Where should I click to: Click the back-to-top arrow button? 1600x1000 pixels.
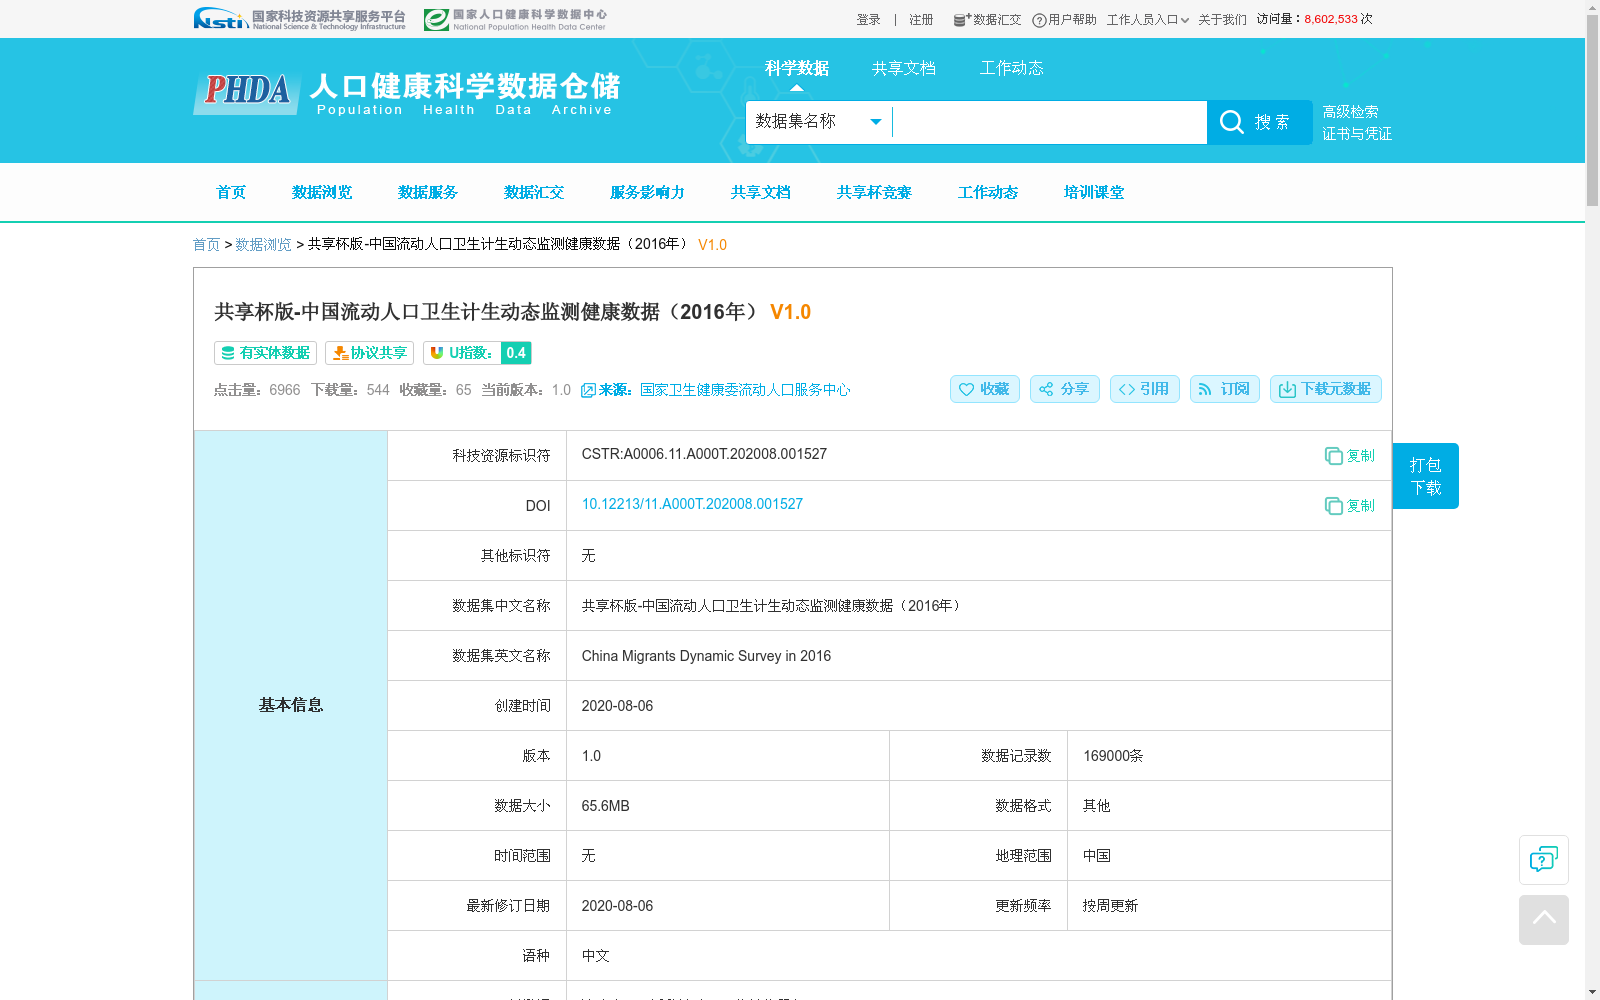1544,920
